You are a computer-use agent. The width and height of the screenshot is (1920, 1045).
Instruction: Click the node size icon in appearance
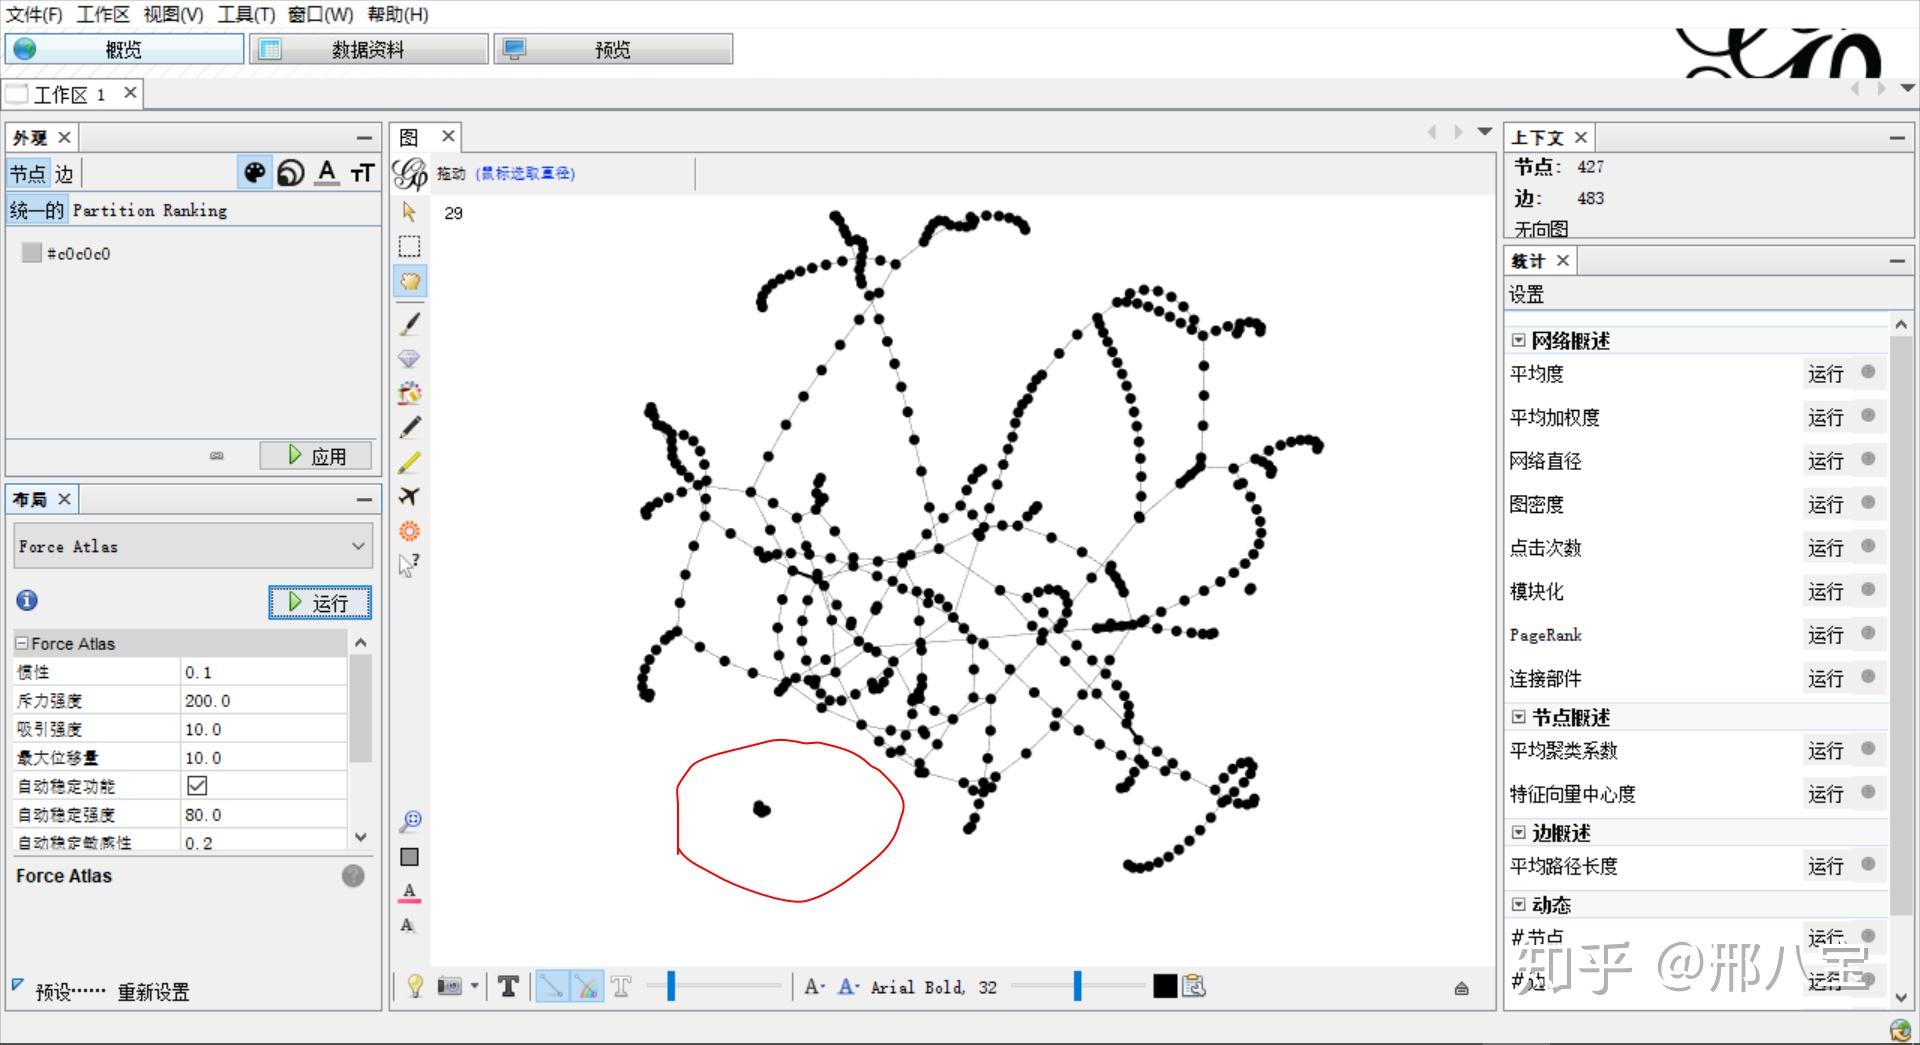(291, 173)
